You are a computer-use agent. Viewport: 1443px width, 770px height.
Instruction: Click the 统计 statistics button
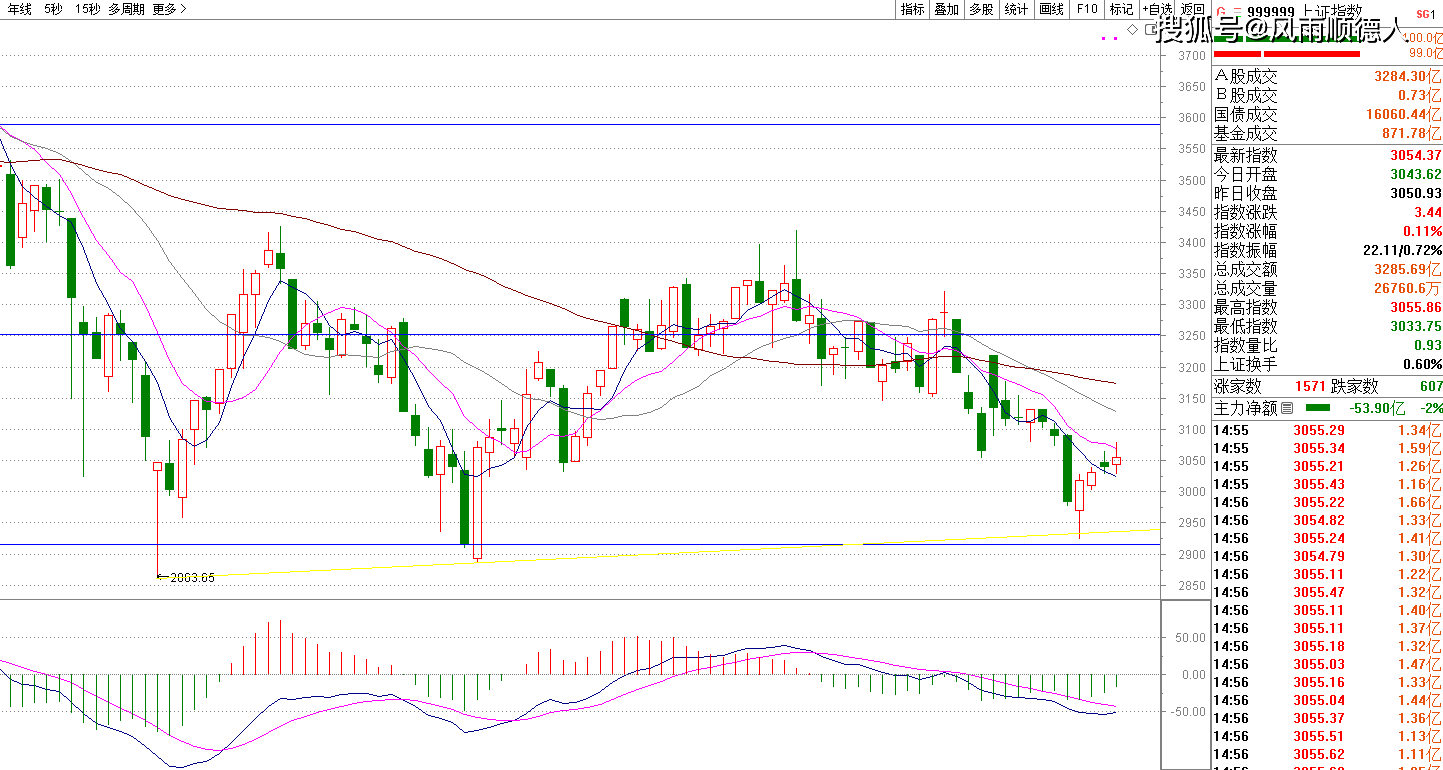(1016, 9)
